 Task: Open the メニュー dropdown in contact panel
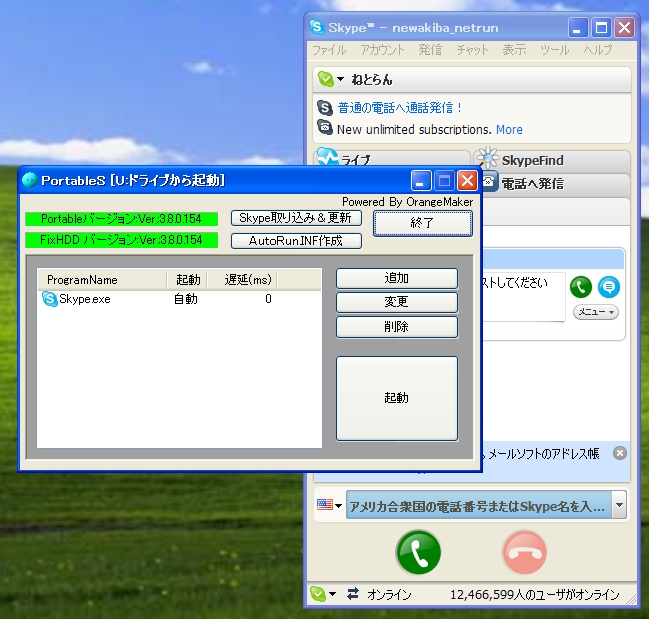coord(596,312)
